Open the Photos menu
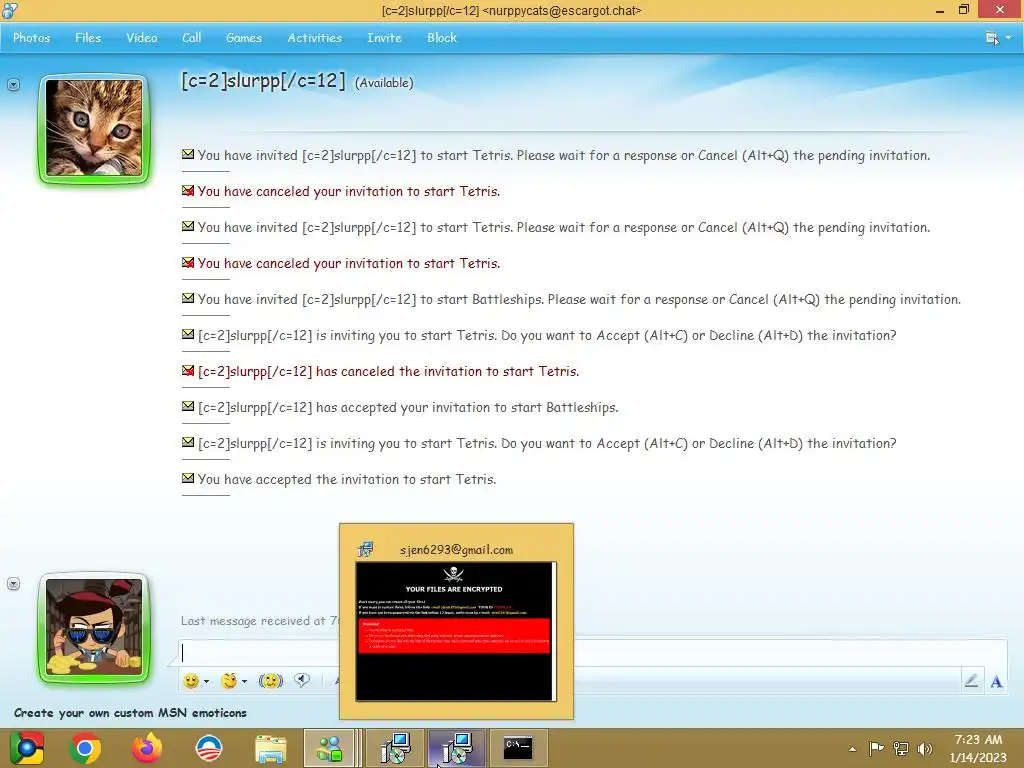The height and width of the screenshot is (768, 1024). coord(31,38)
